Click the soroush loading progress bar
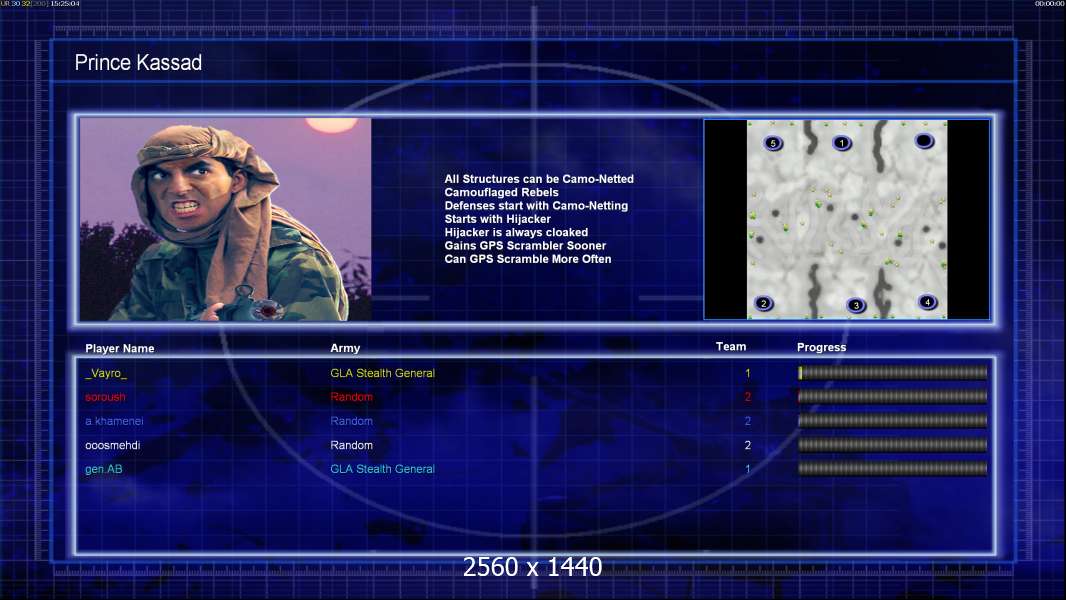The width and height of the screenshot is (1066, 600). [893, 396]
